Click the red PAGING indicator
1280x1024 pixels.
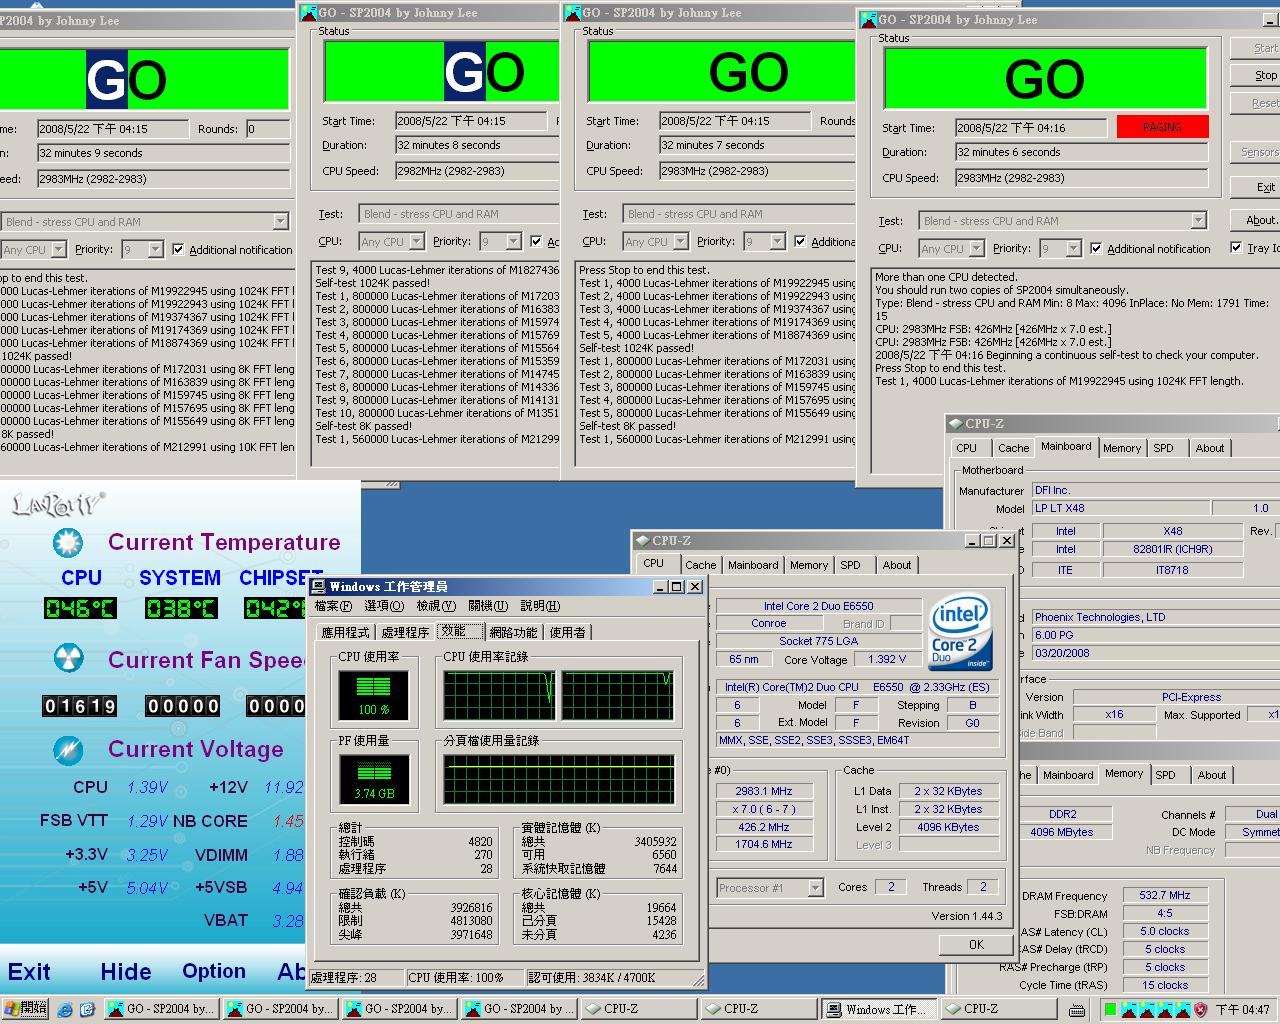1162,127
